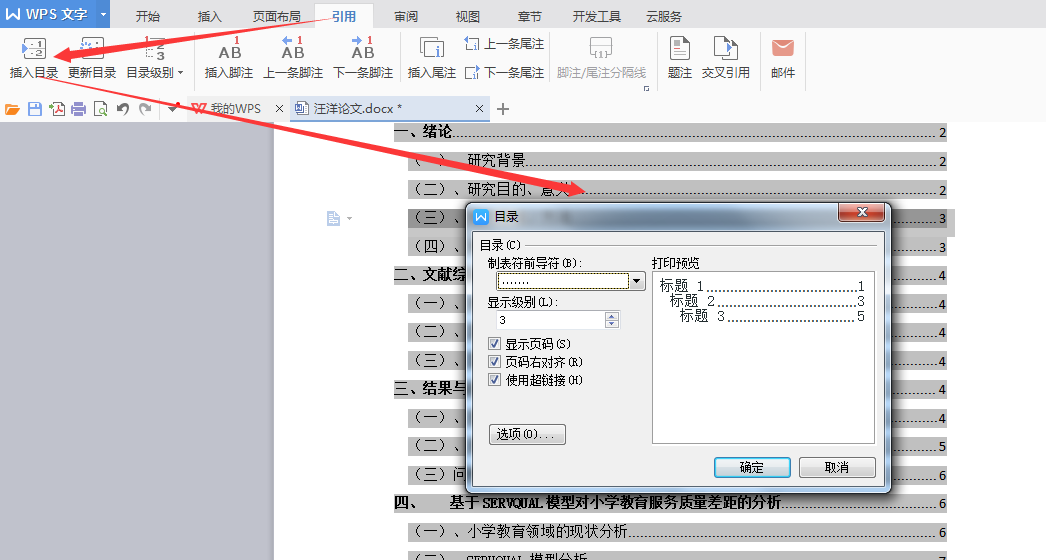Viewport: 1046px width, 560px height.
Task: Open the 页面布局 ribbon tab
Action: 276,16
